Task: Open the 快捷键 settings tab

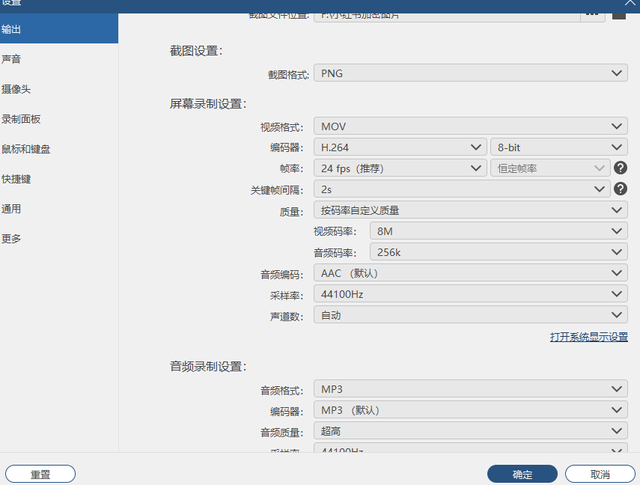Action: pyautogui.click(x=59, y=179)
